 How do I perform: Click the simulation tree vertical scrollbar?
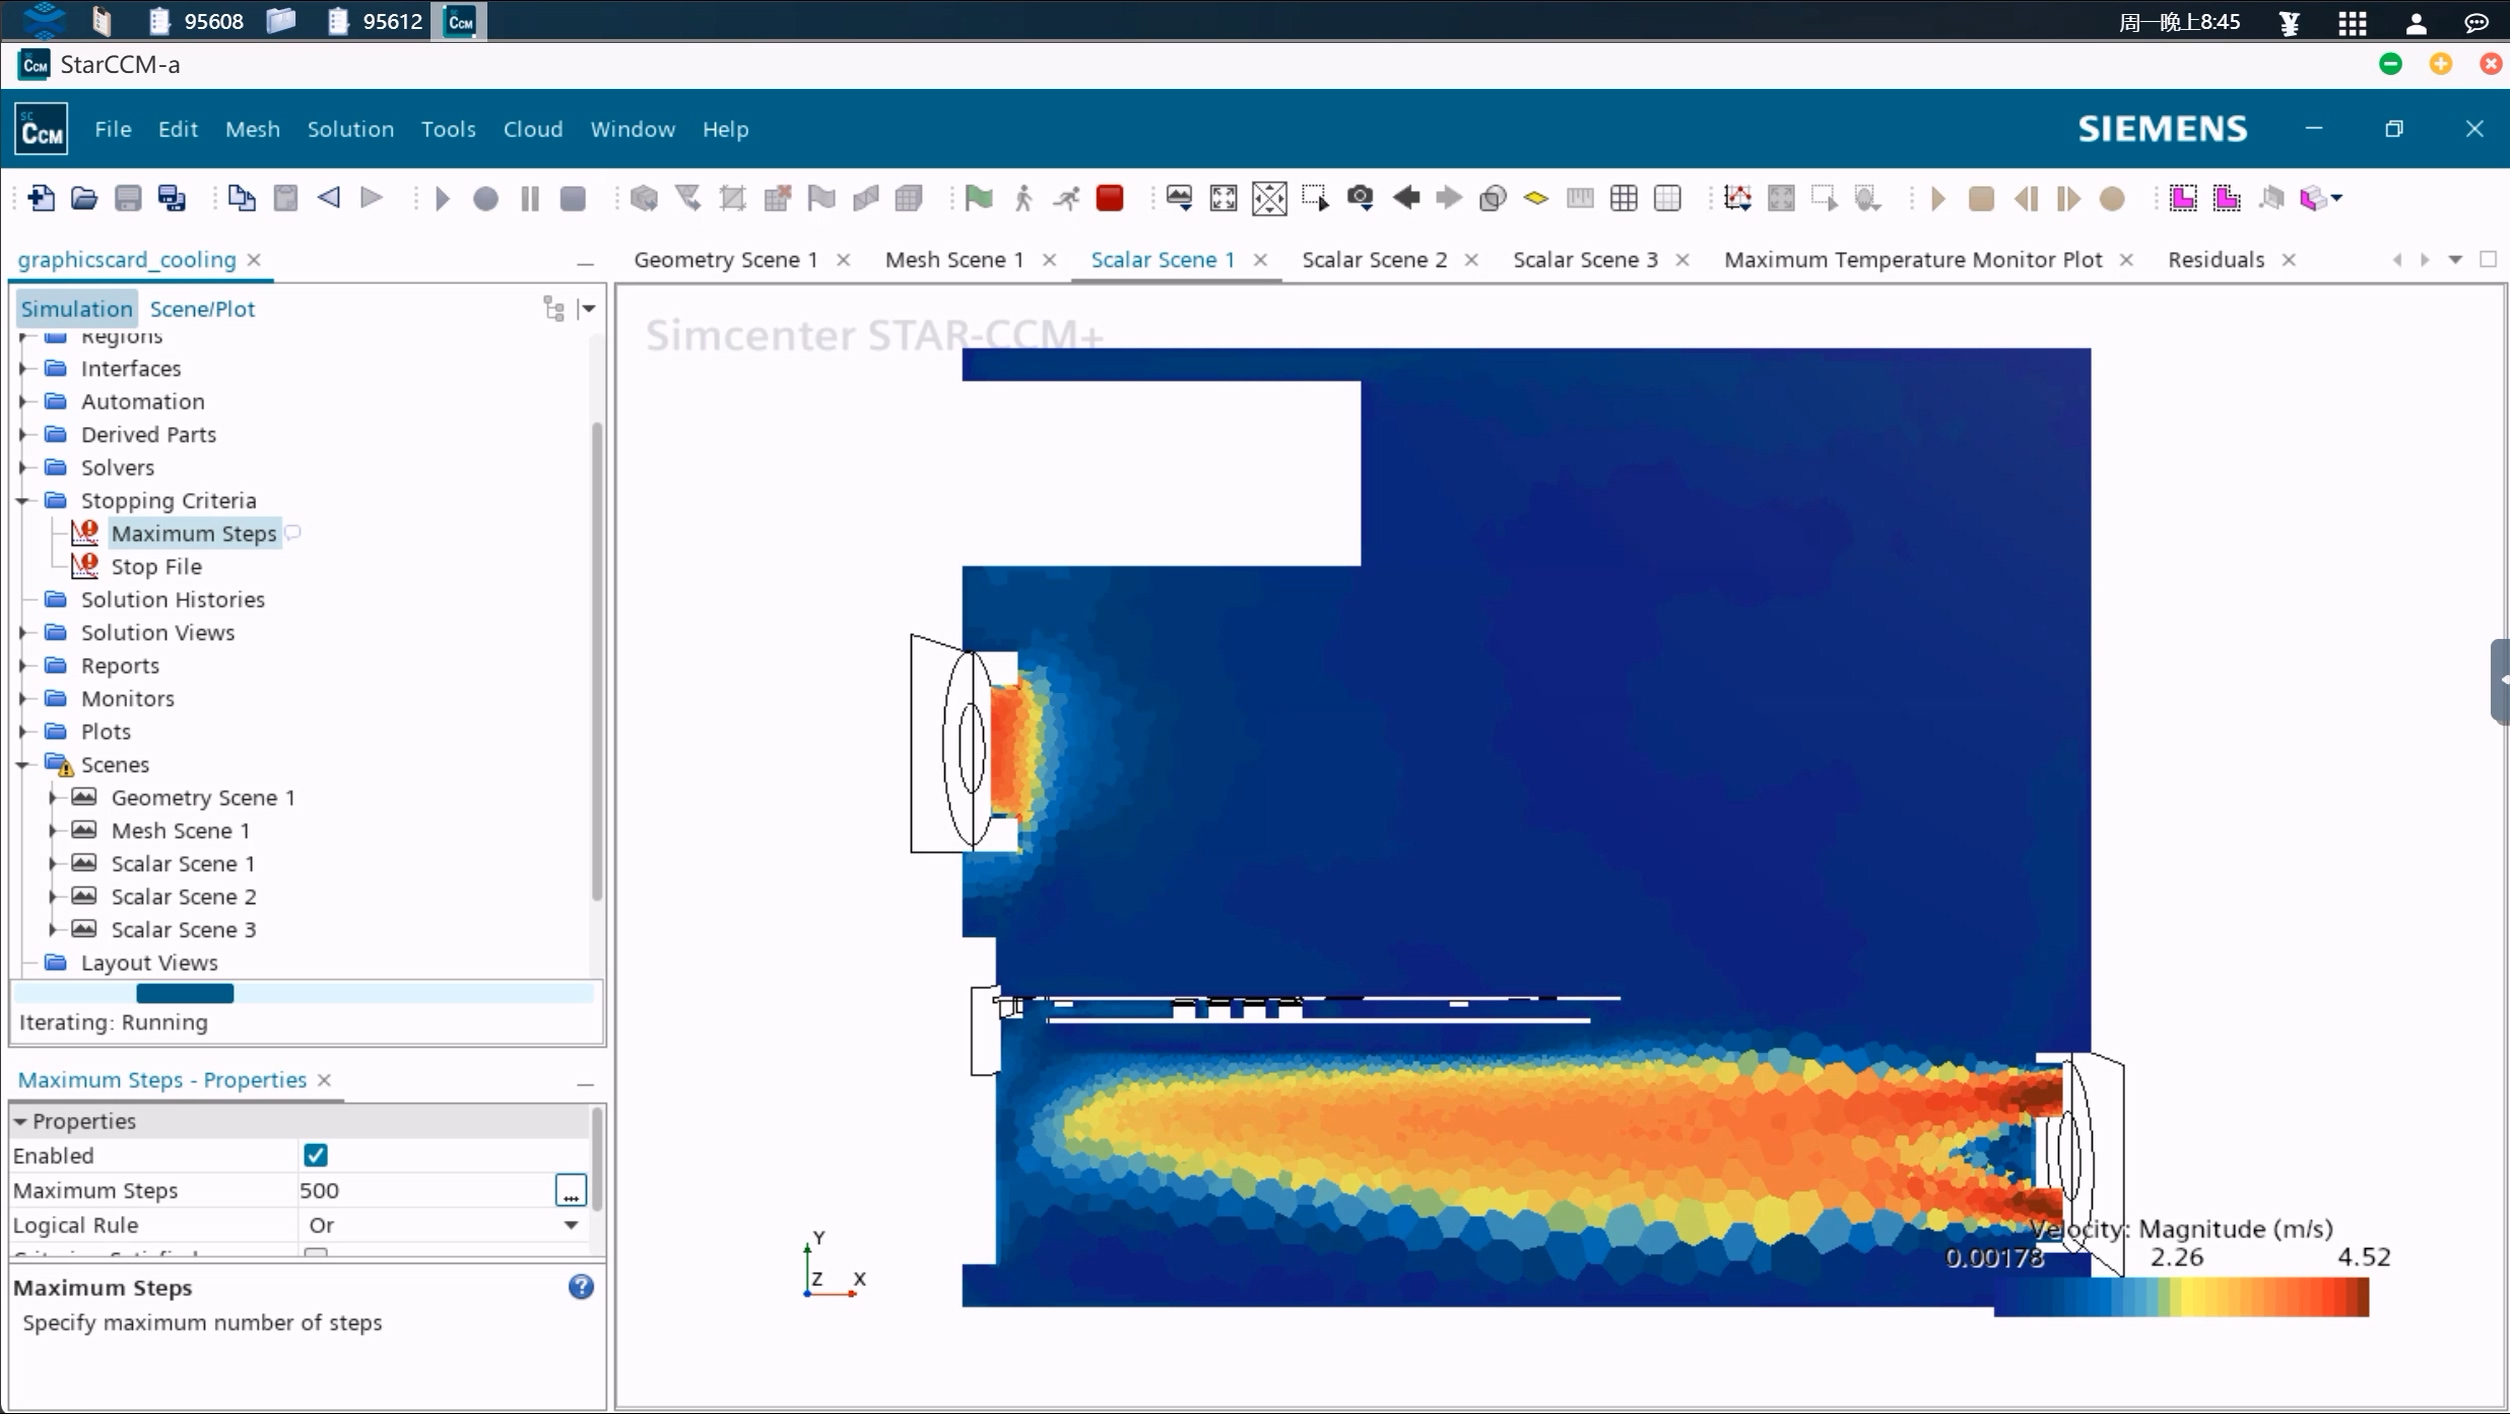(x=597, y=660)
